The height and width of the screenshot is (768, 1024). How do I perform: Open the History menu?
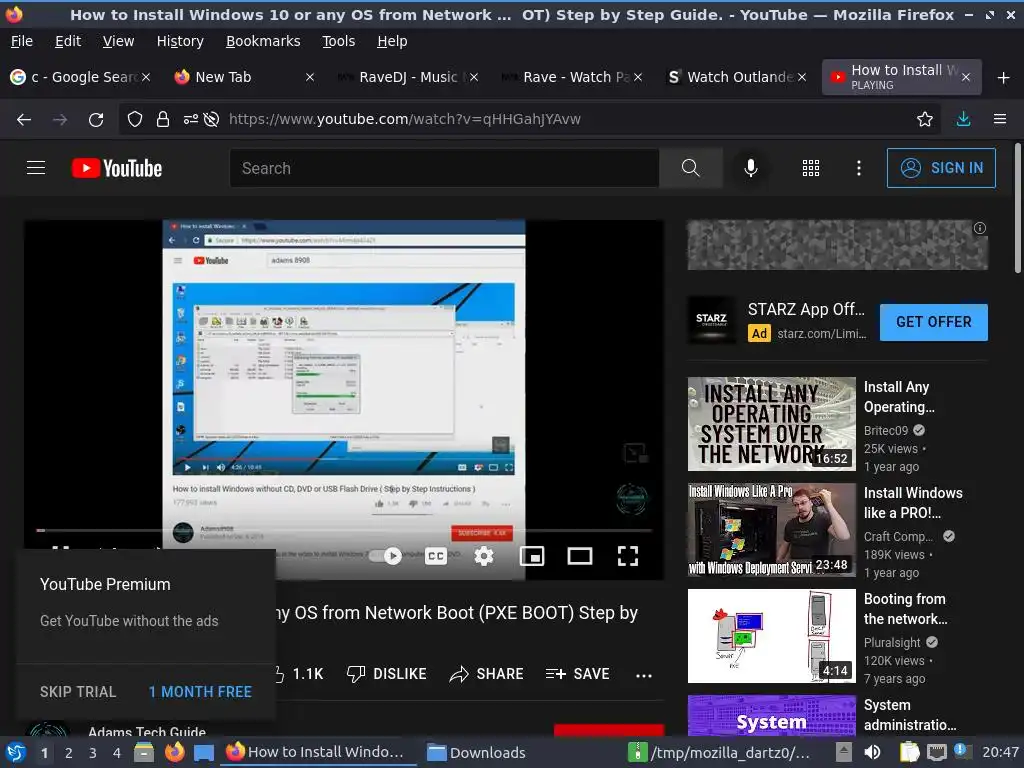click(180, 41)
